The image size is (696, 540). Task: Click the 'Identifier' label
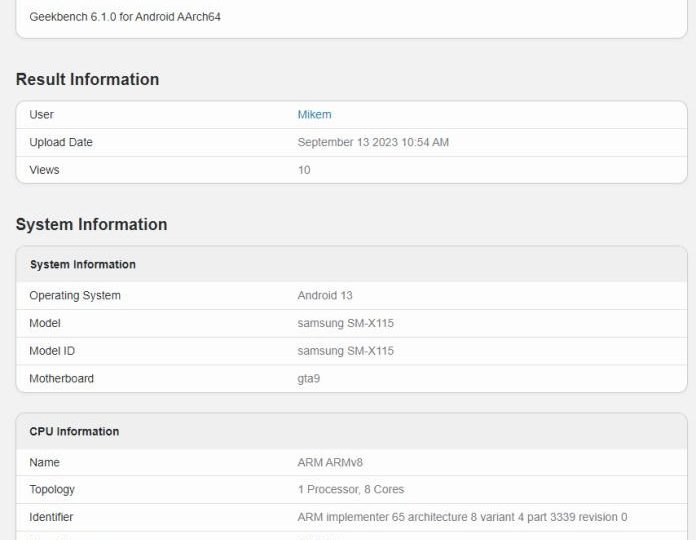(51, 517)
